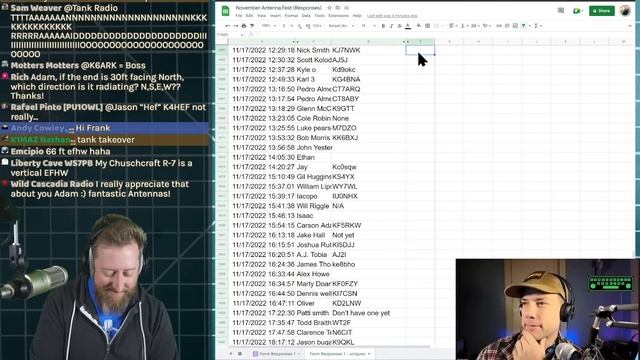This screenshot has height=360, width=640.
Task: Open the Edit menu
Action: coord(249,16)
